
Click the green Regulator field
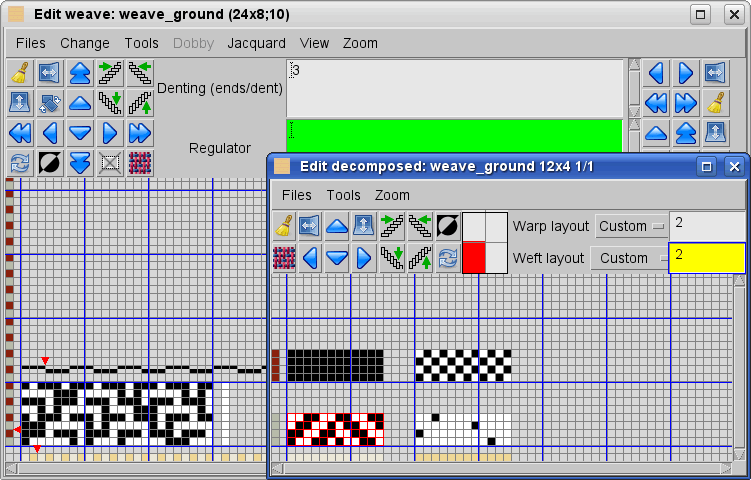point(454,135)
